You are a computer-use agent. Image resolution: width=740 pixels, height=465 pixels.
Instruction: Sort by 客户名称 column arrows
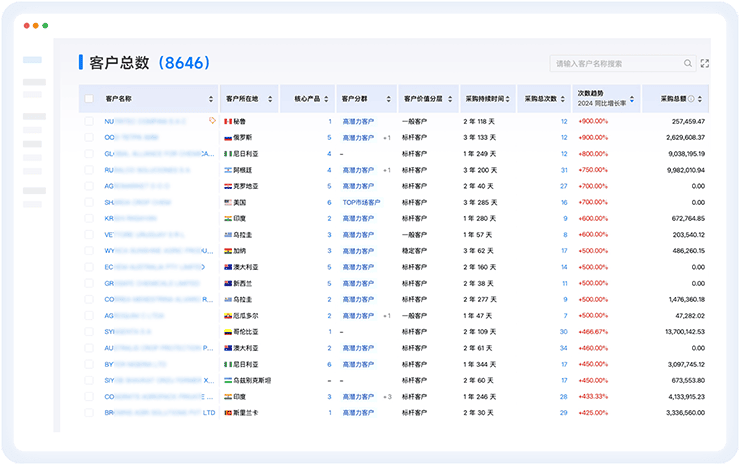(x=211, y=99)
